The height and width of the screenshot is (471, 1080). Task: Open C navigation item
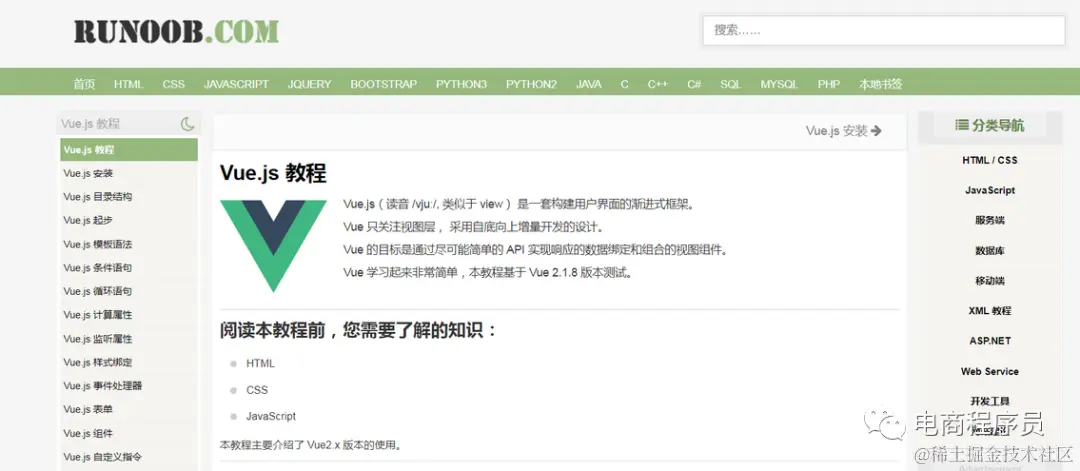(624, 84)
